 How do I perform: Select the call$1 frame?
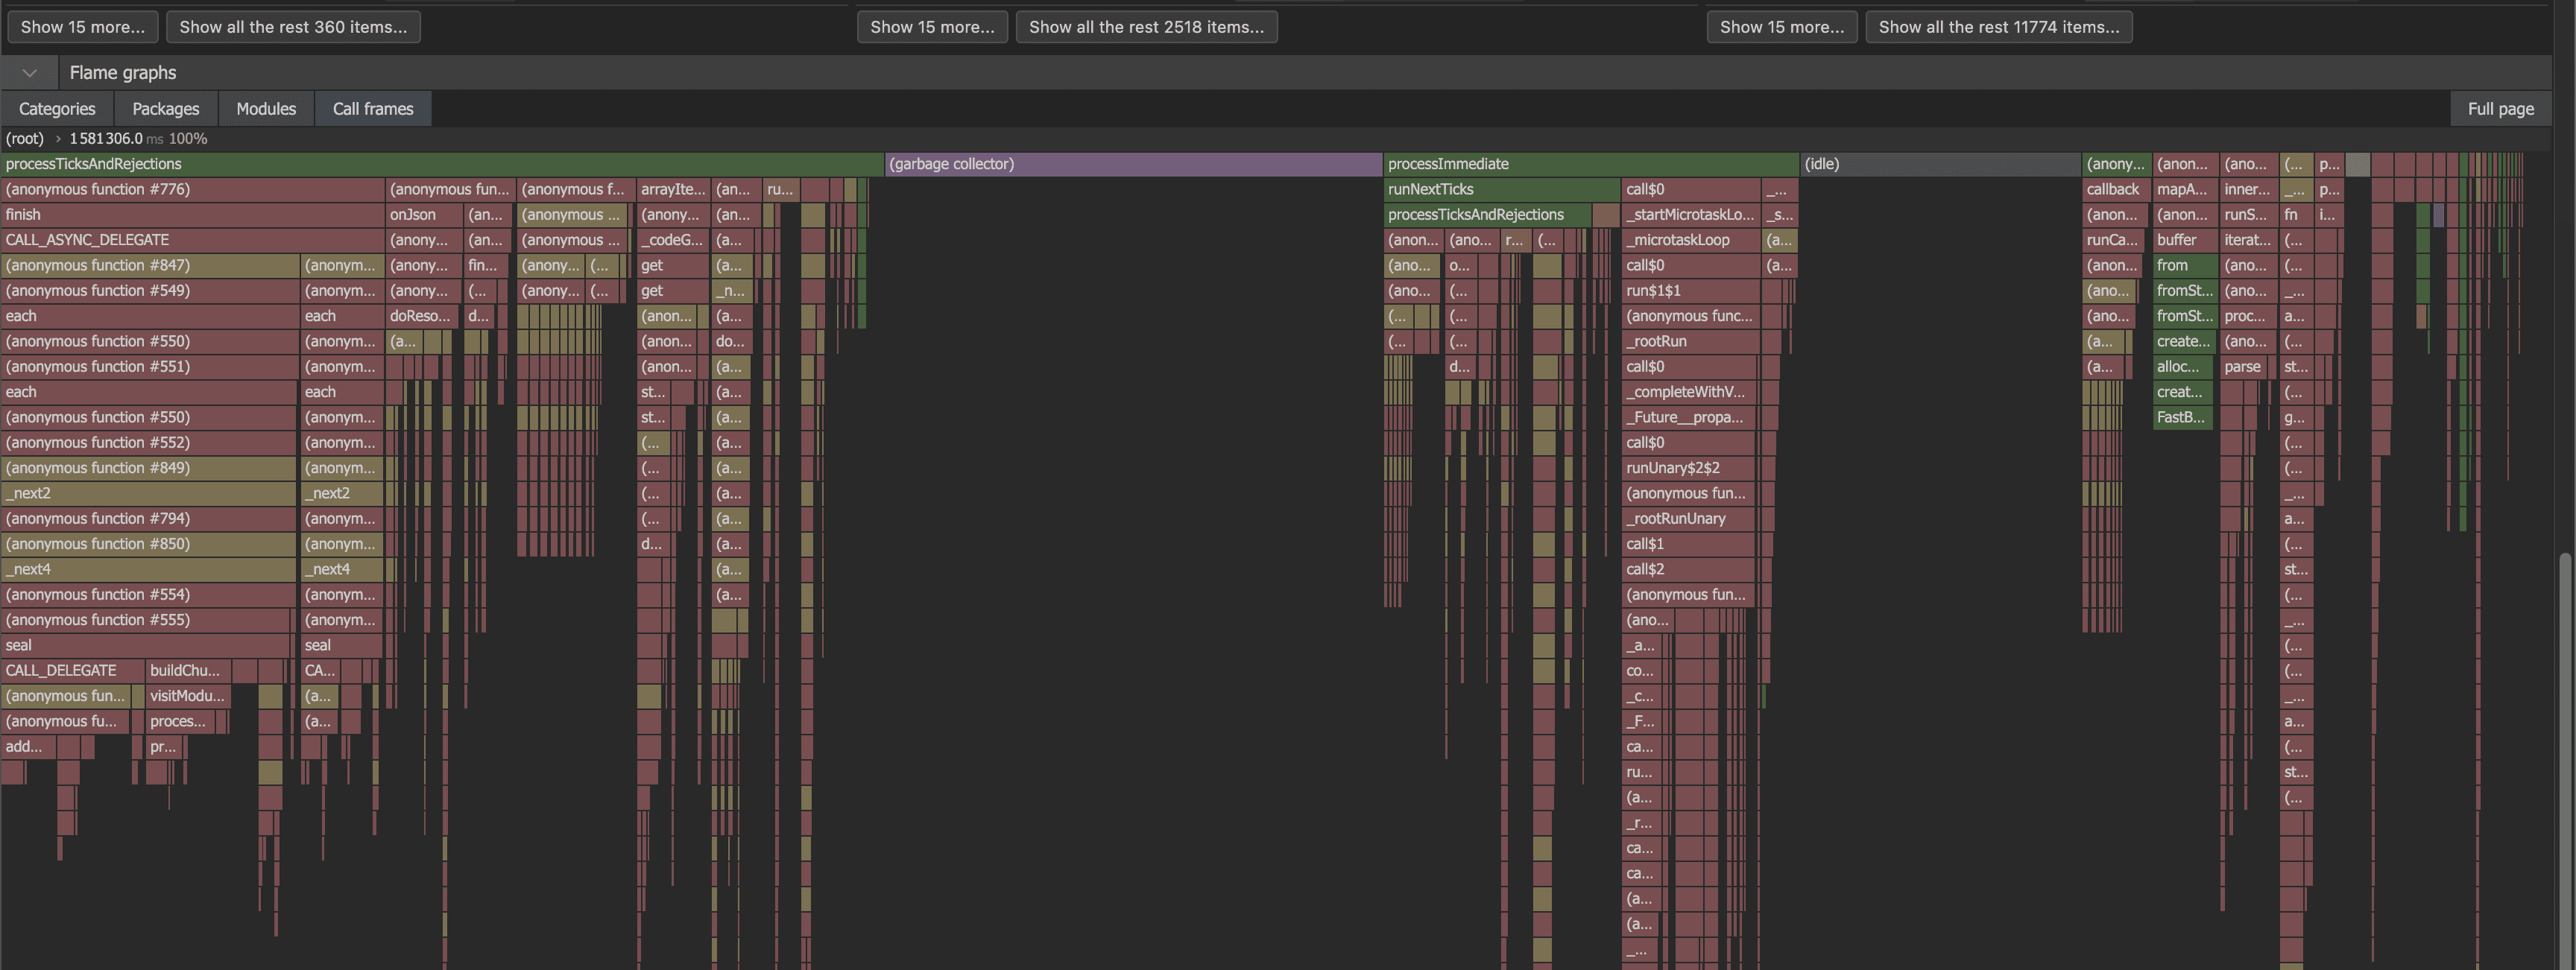(x=1689, y=544)
